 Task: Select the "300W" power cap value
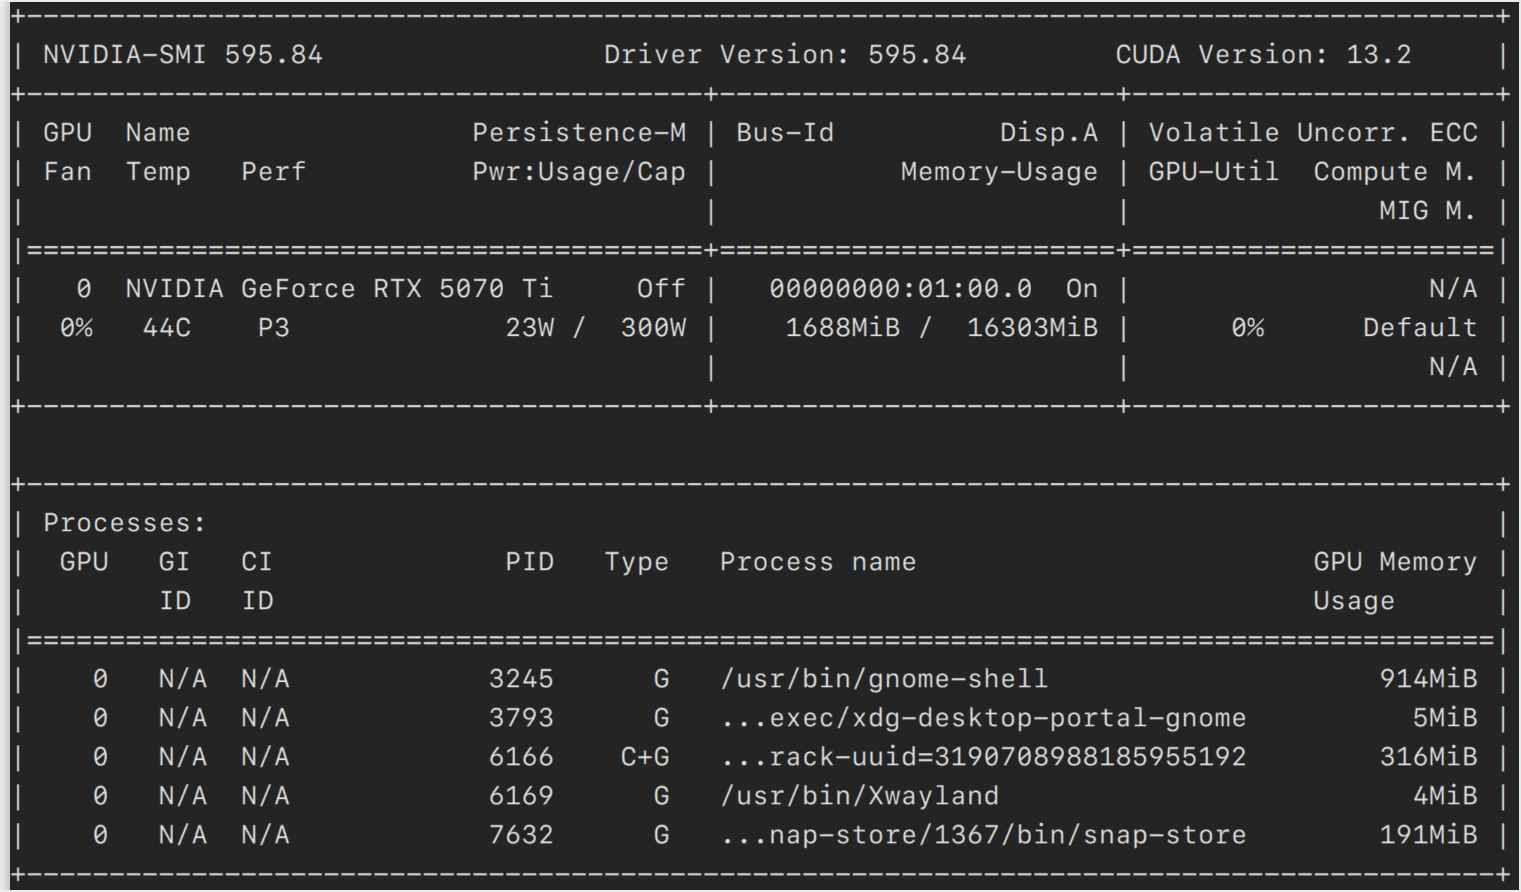[654, 328]
